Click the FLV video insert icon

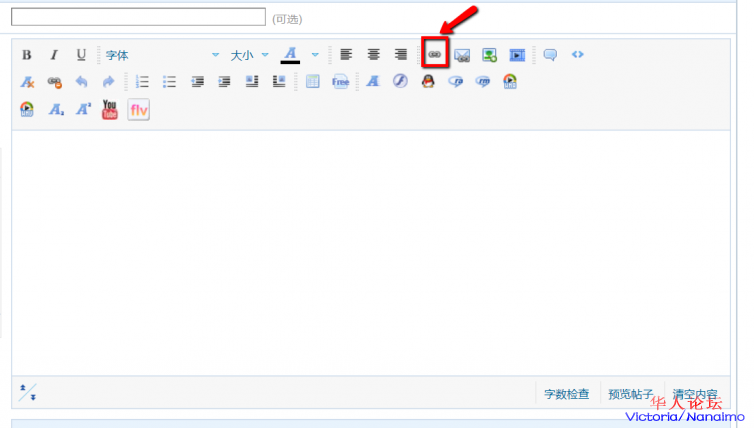click(138, 109)
